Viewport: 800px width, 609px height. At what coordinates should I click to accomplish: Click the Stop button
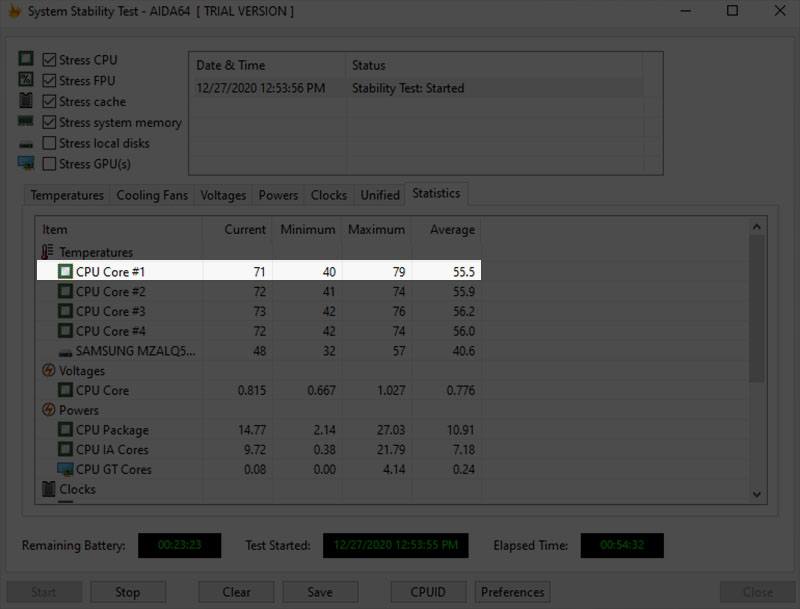pyautogui.click(x=128, y=592)
